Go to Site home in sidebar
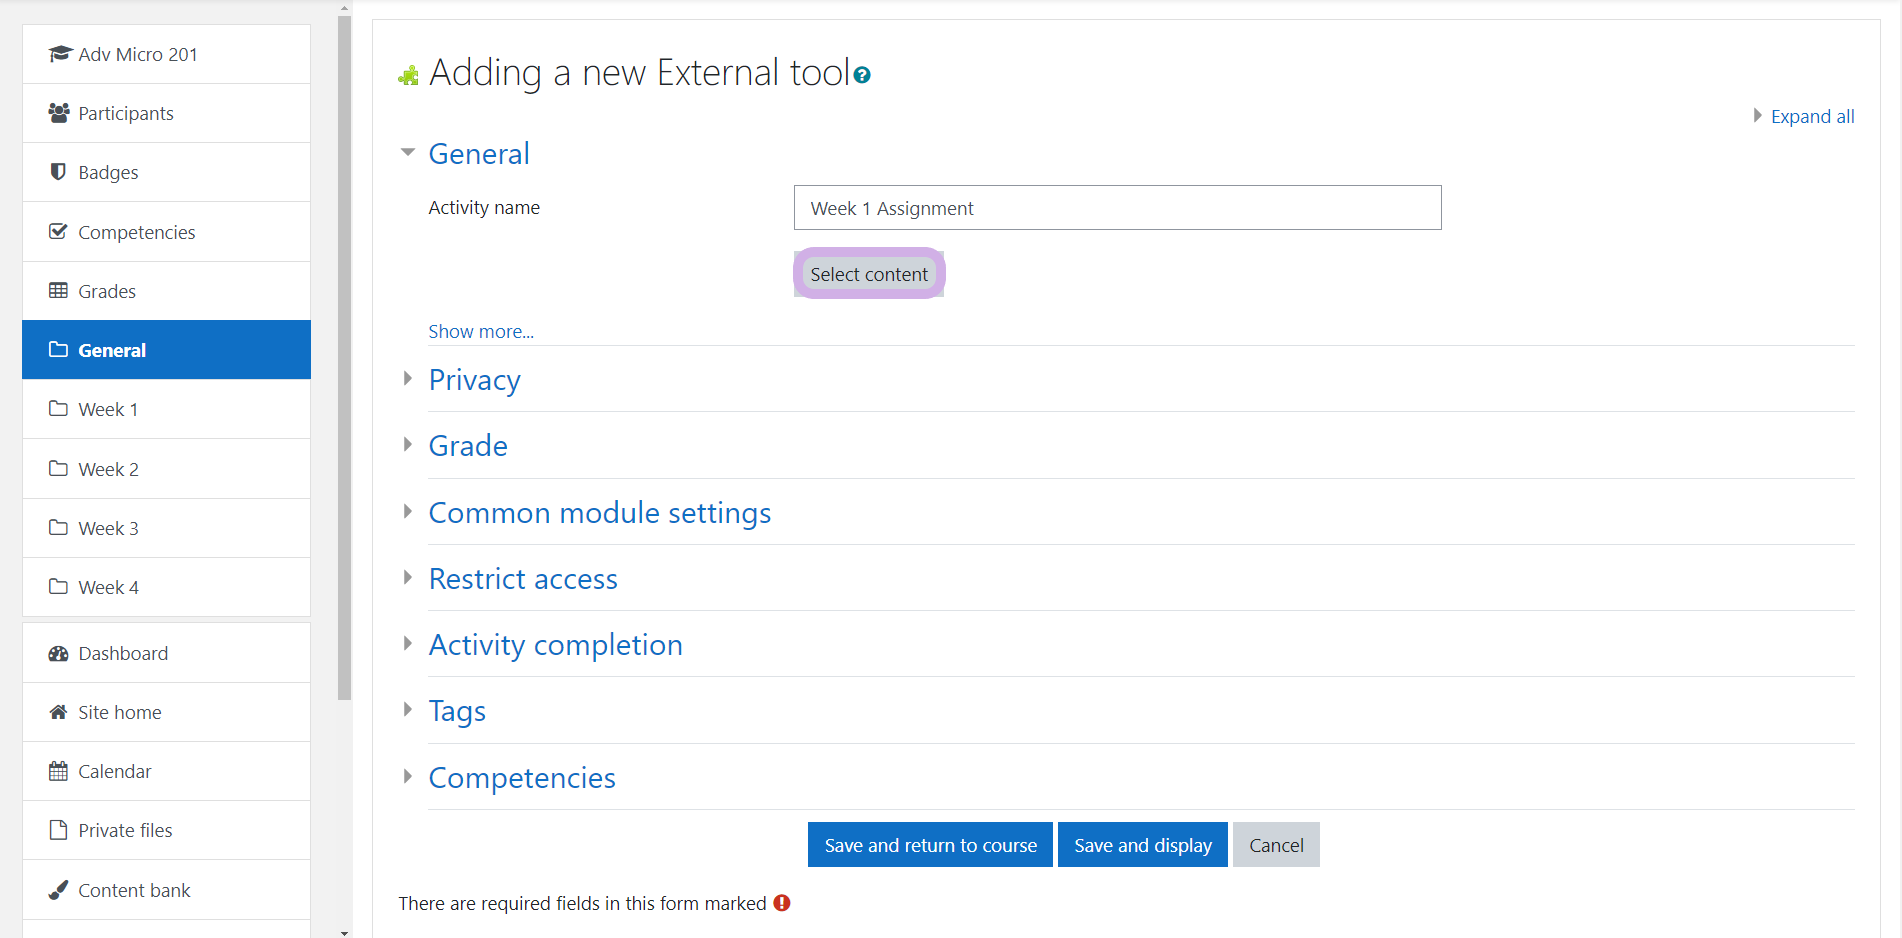 [x=120, y=712]
